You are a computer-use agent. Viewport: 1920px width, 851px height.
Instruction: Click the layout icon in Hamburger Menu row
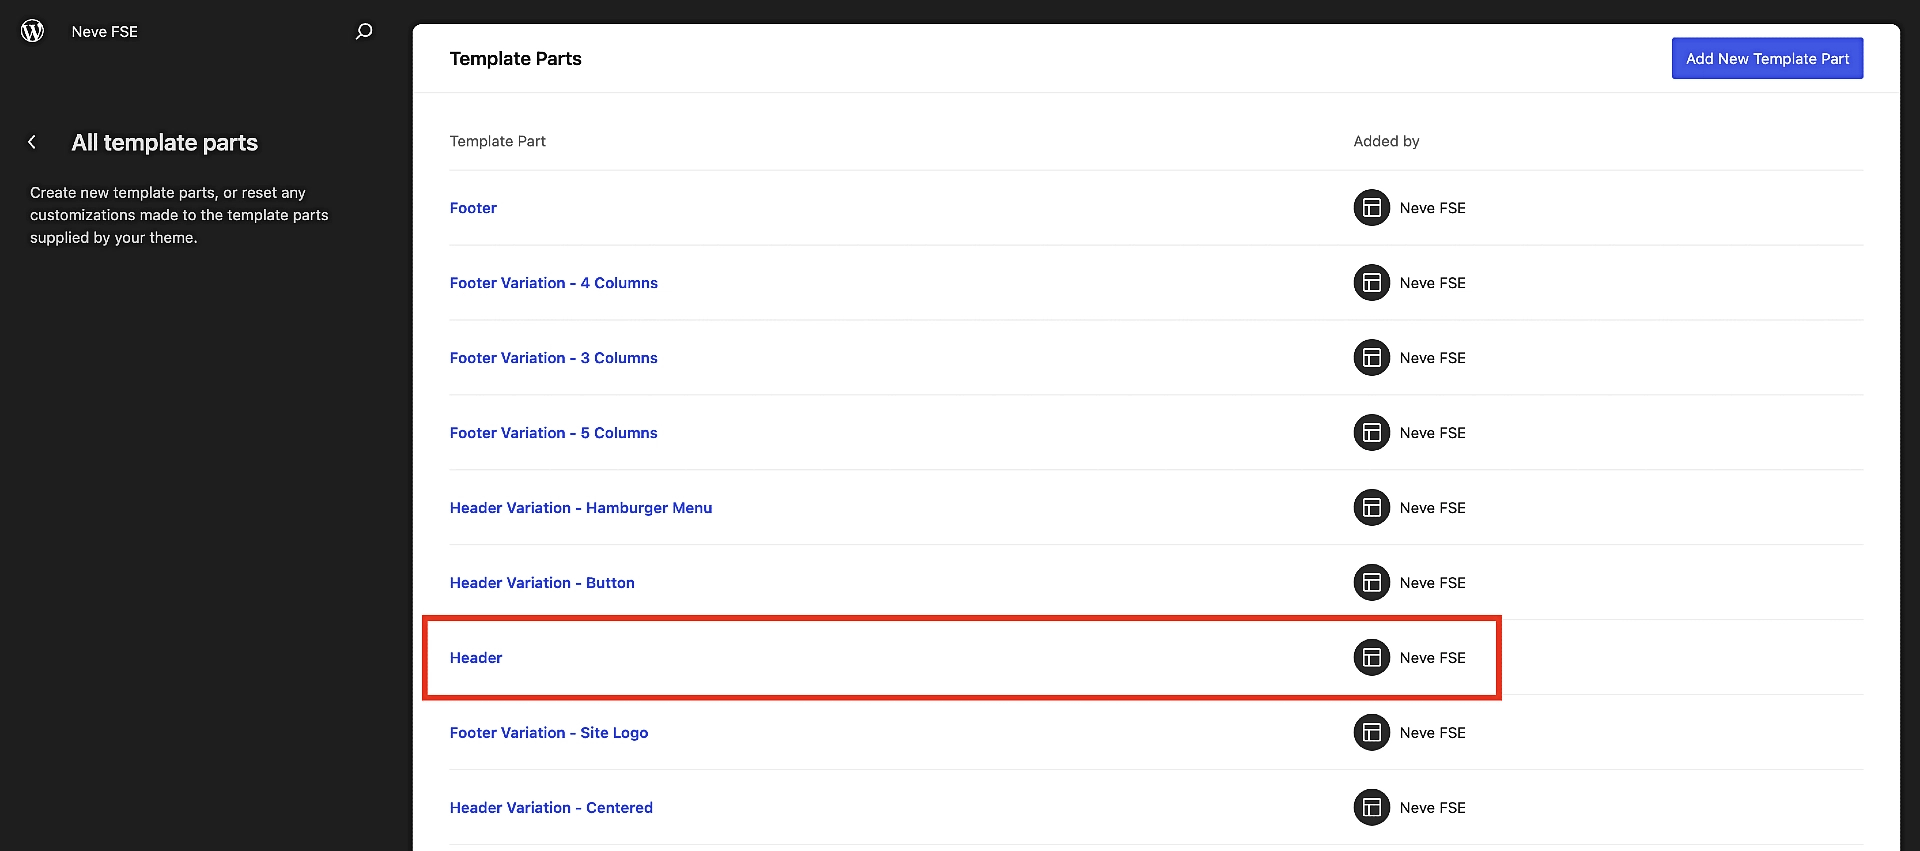(x=1371, y=508)
